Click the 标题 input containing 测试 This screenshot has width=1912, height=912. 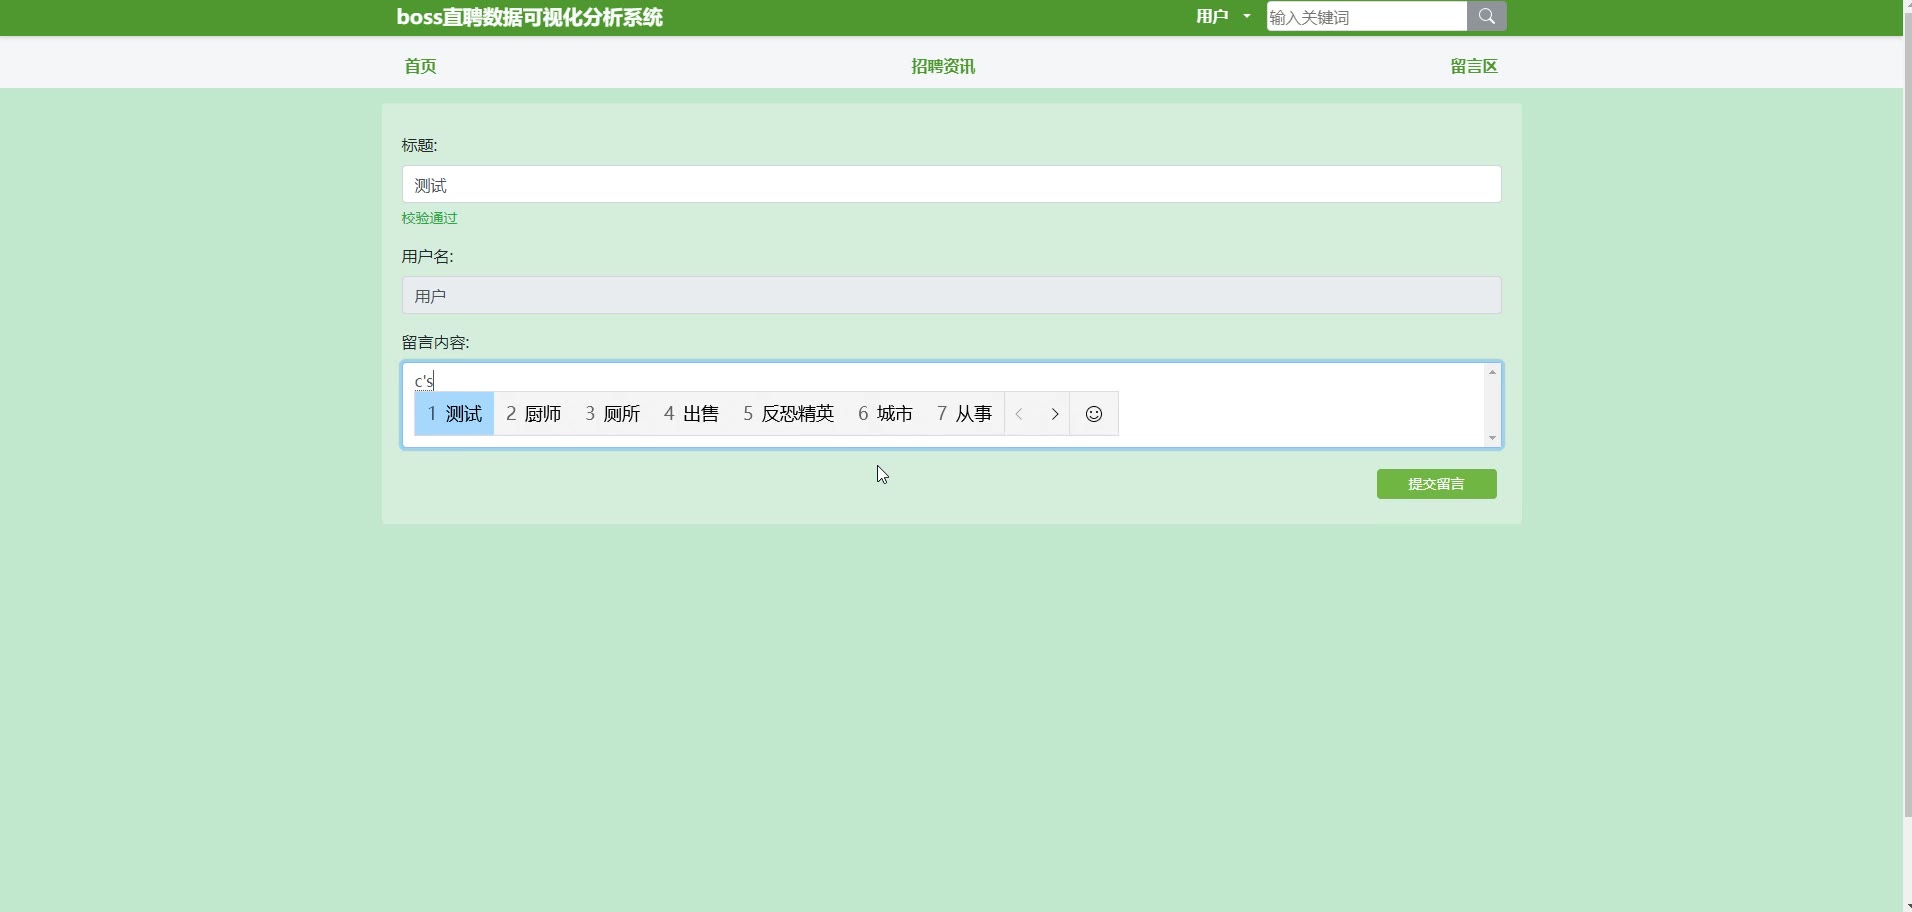pyautogui.click(x=951, y=184)
